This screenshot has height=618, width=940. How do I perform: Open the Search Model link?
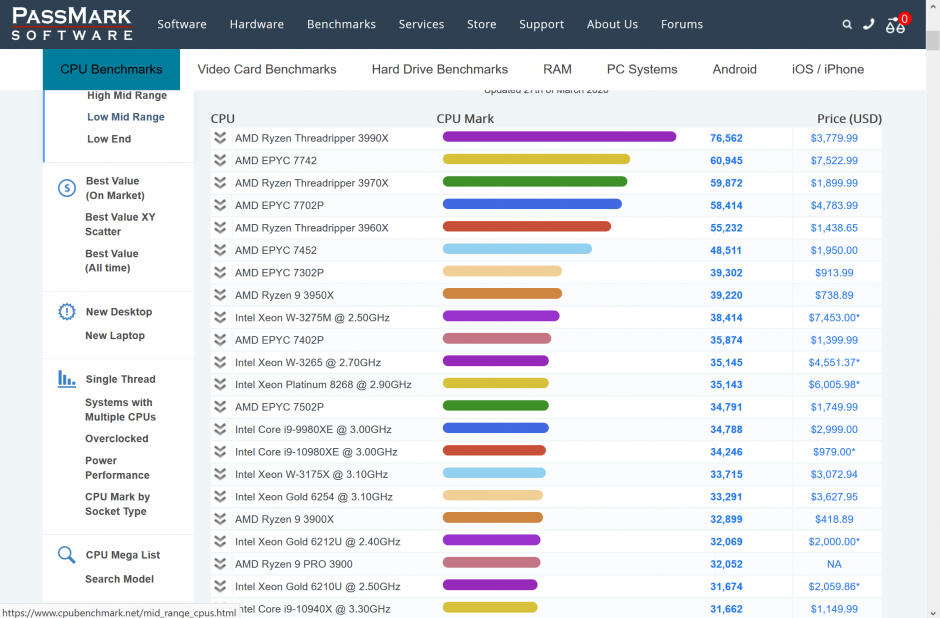click(x=119, y=579)
